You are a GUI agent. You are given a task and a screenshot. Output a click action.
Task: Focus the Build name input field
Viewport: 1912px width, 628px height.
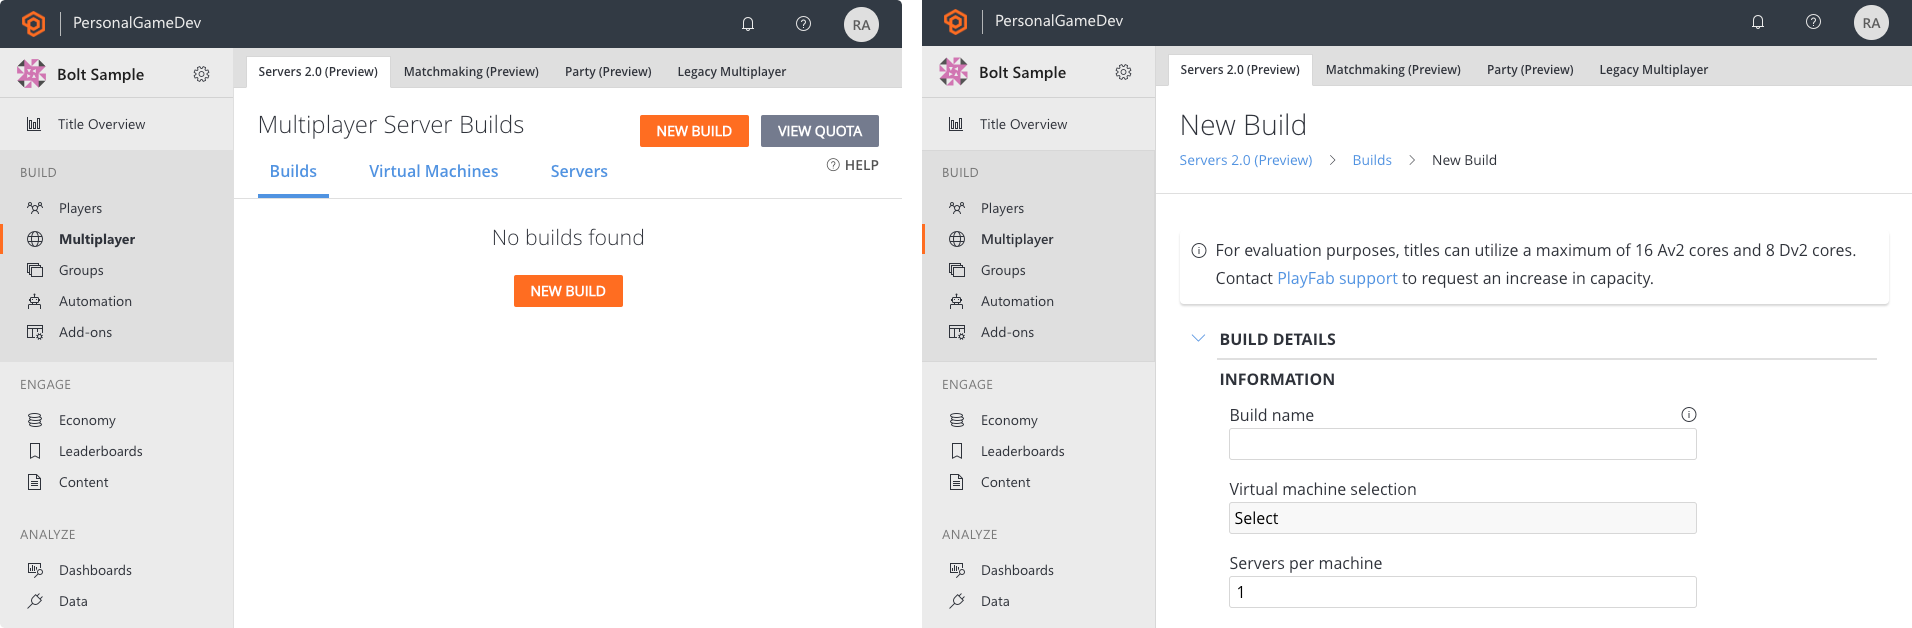[1462, 444]
